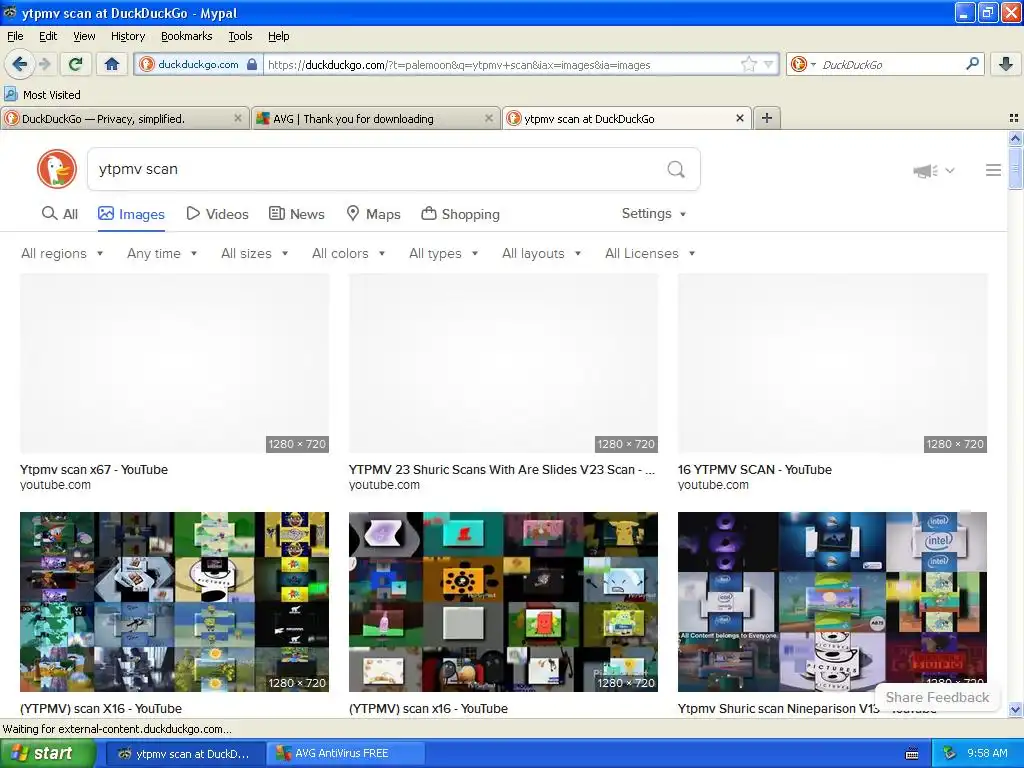Image resolution: width=1024 pixels, height=768 pixels.
Task: Click the DuckDuckGo duck logo
Action: point(57,169)
